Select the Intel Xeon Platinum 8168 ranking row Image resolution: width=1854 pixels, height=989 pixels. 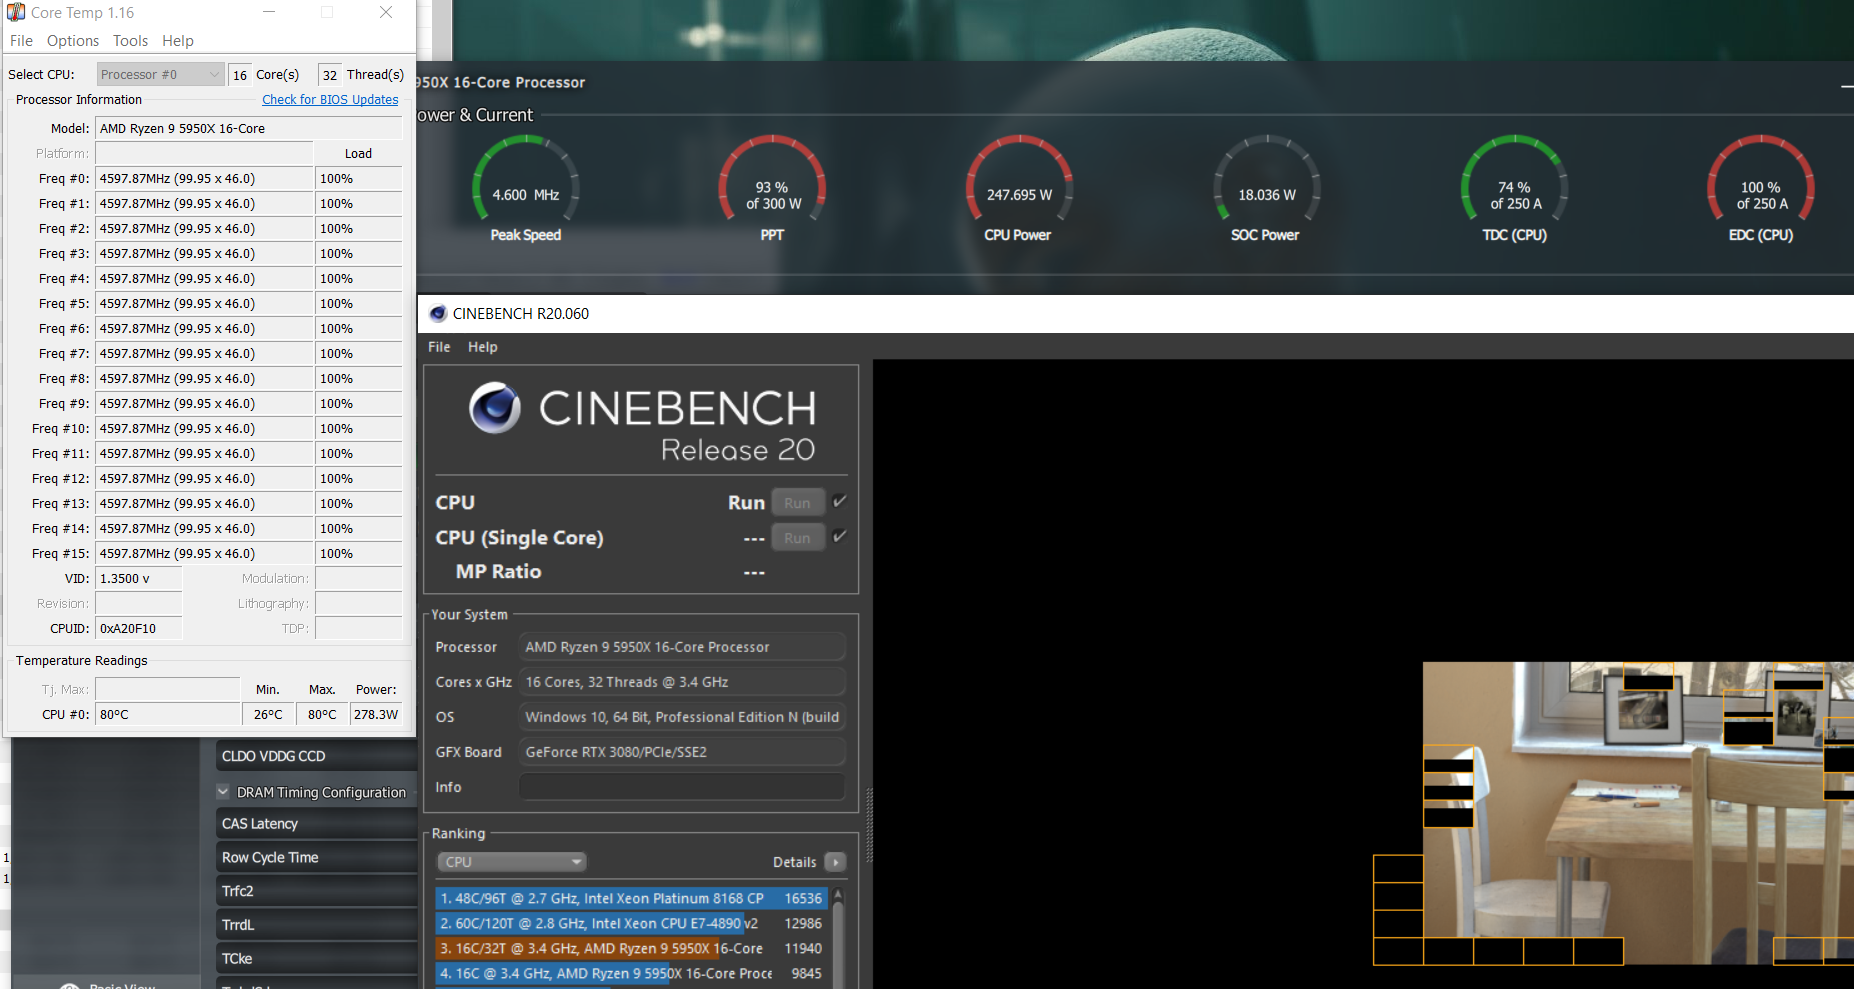click(x=631, y=899)
